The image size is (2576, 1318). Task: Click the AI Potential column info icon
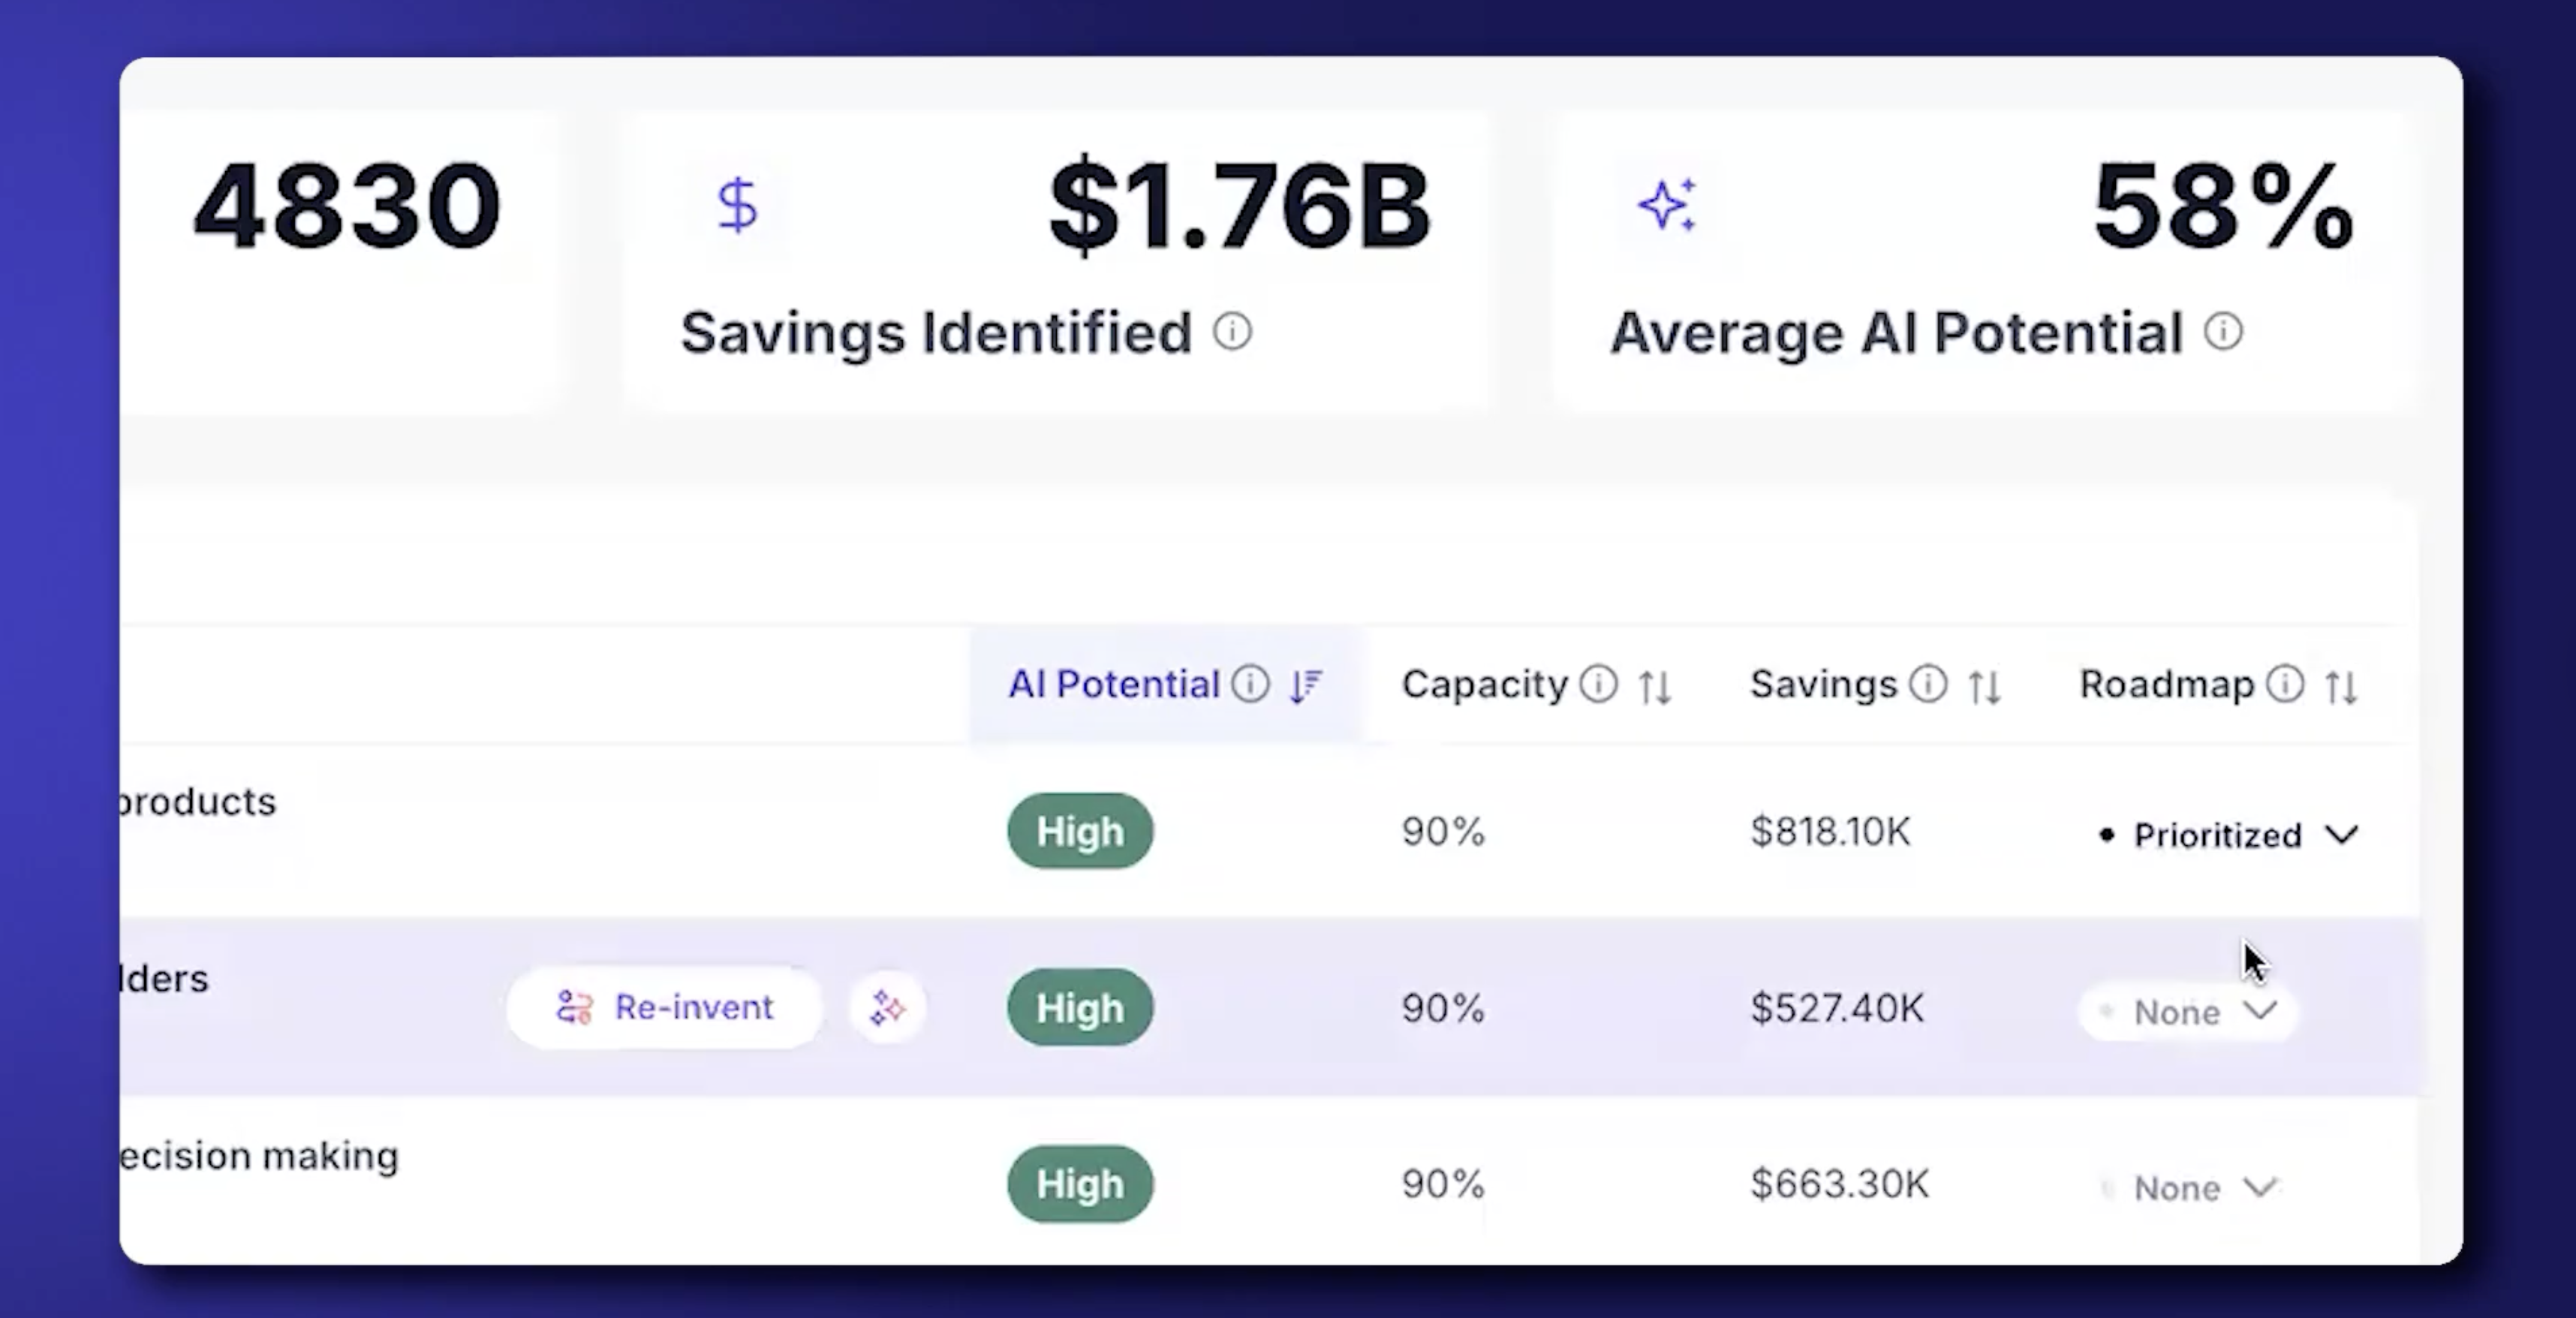click(1250, 685)
